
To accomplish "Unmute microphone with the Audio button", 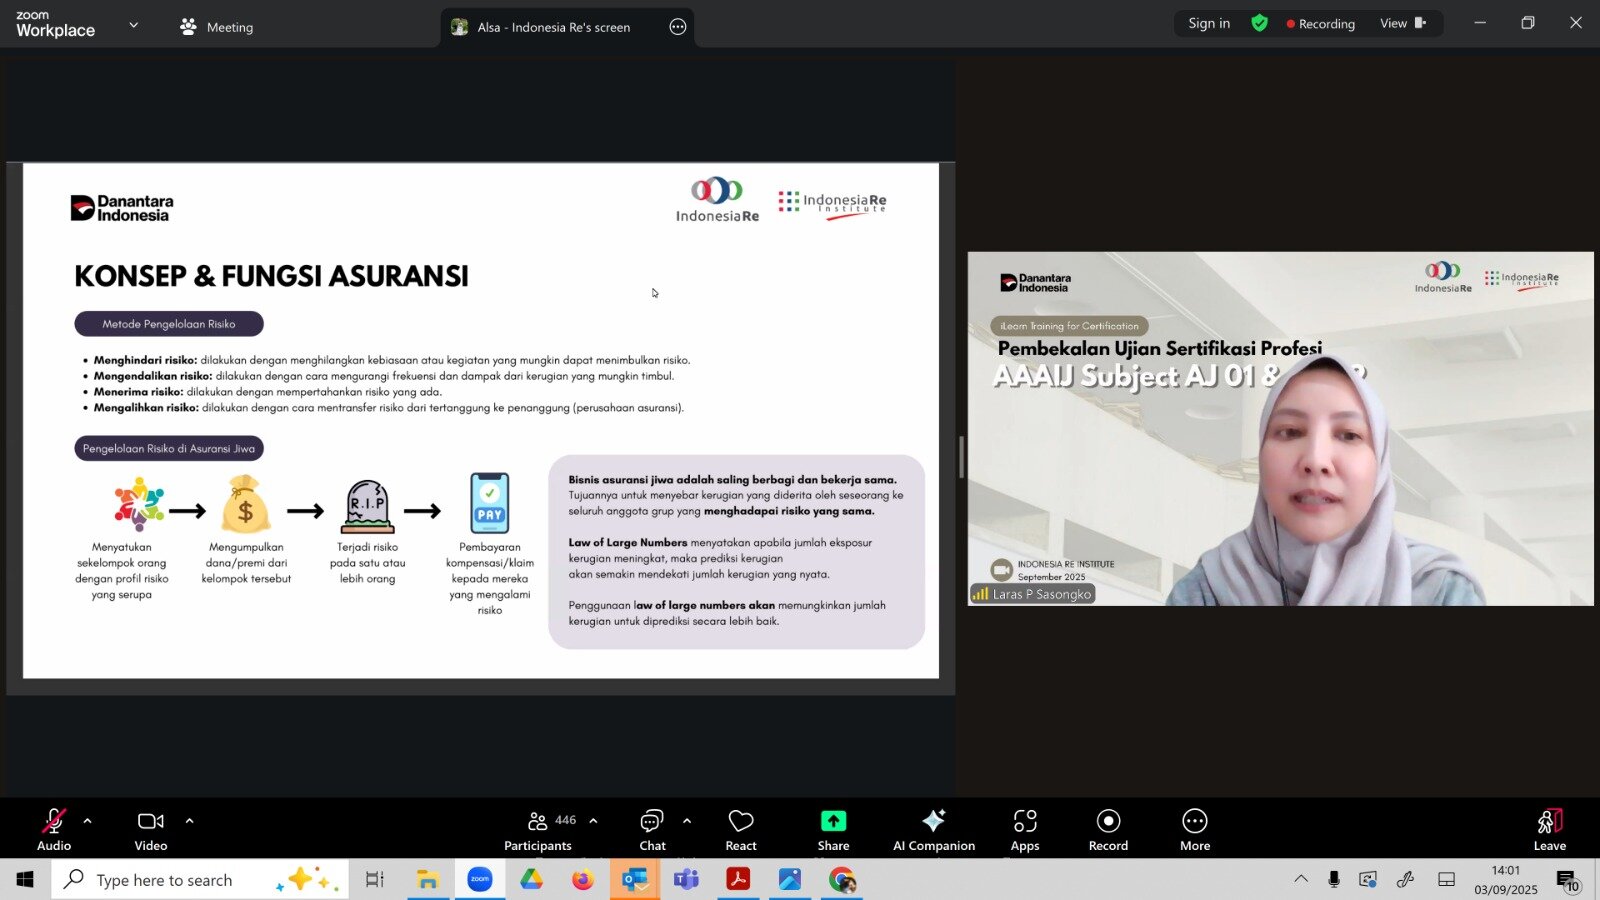I will [54, 829].
